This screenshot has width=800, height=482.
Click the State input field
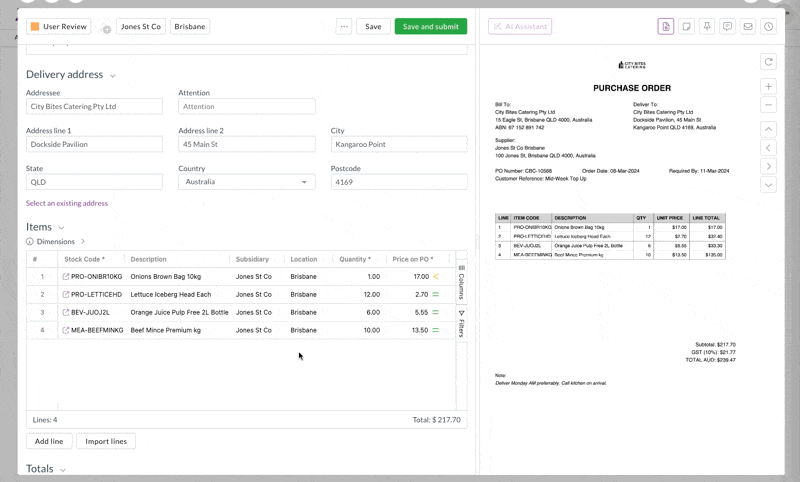pos(94,182)
